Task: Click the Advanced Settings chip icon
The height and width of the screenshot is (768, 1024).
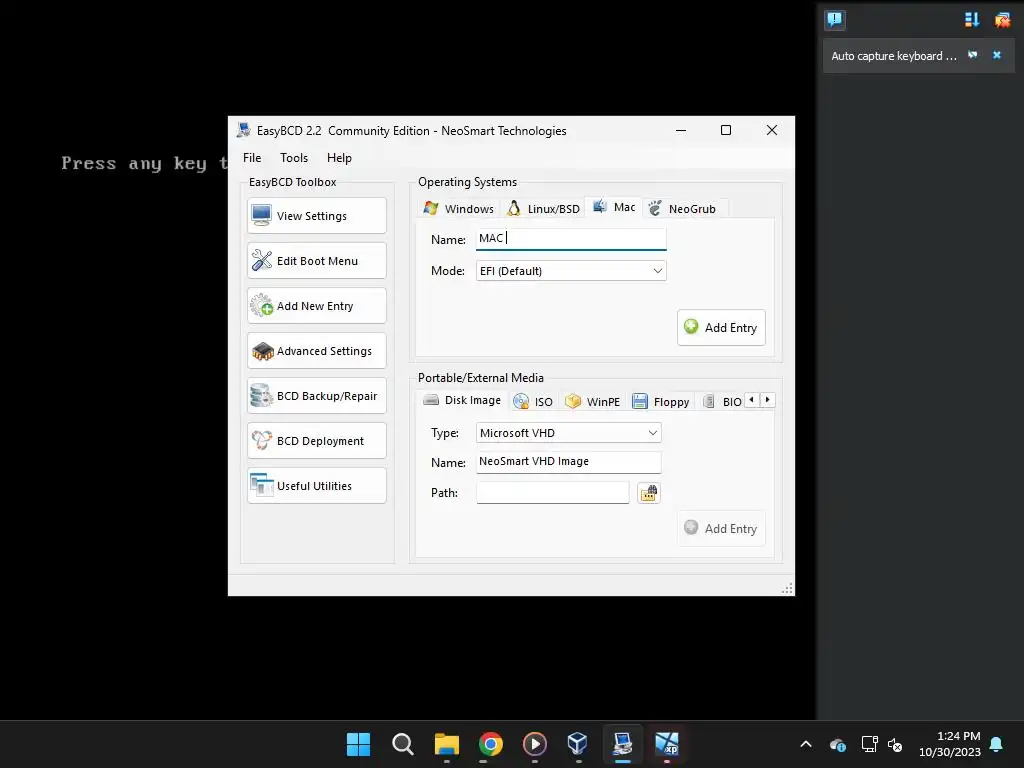Action: [263, 351]
